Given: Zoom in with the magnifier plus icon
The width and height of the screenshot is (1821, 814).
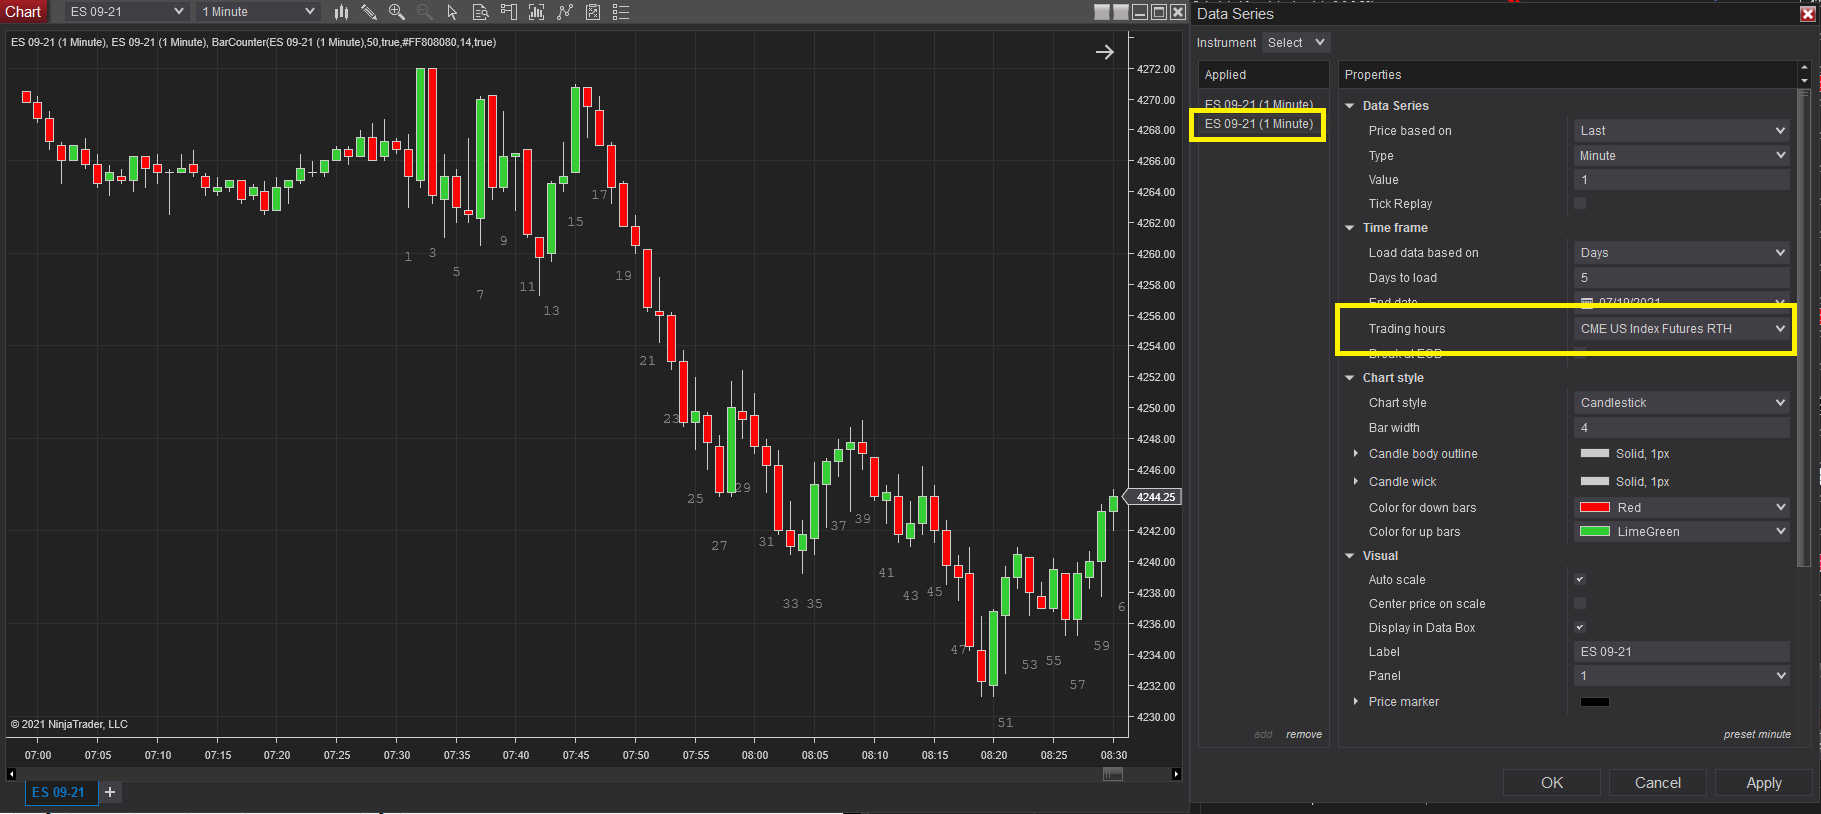Looking at the screenshot, I should point(397,12).
